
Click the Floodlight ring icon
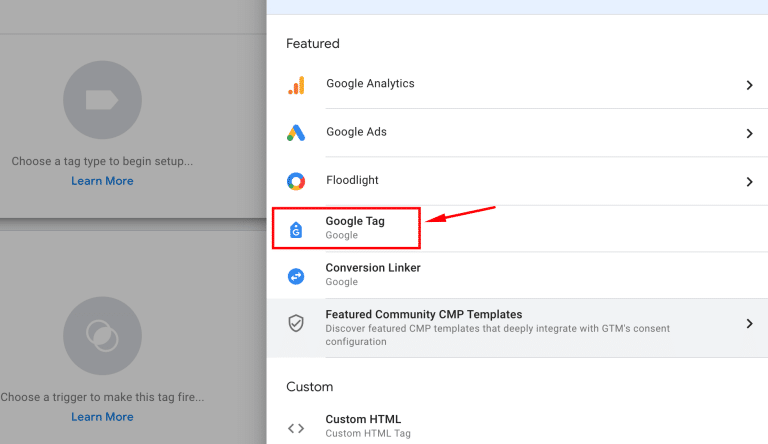(x=296, y=181)
